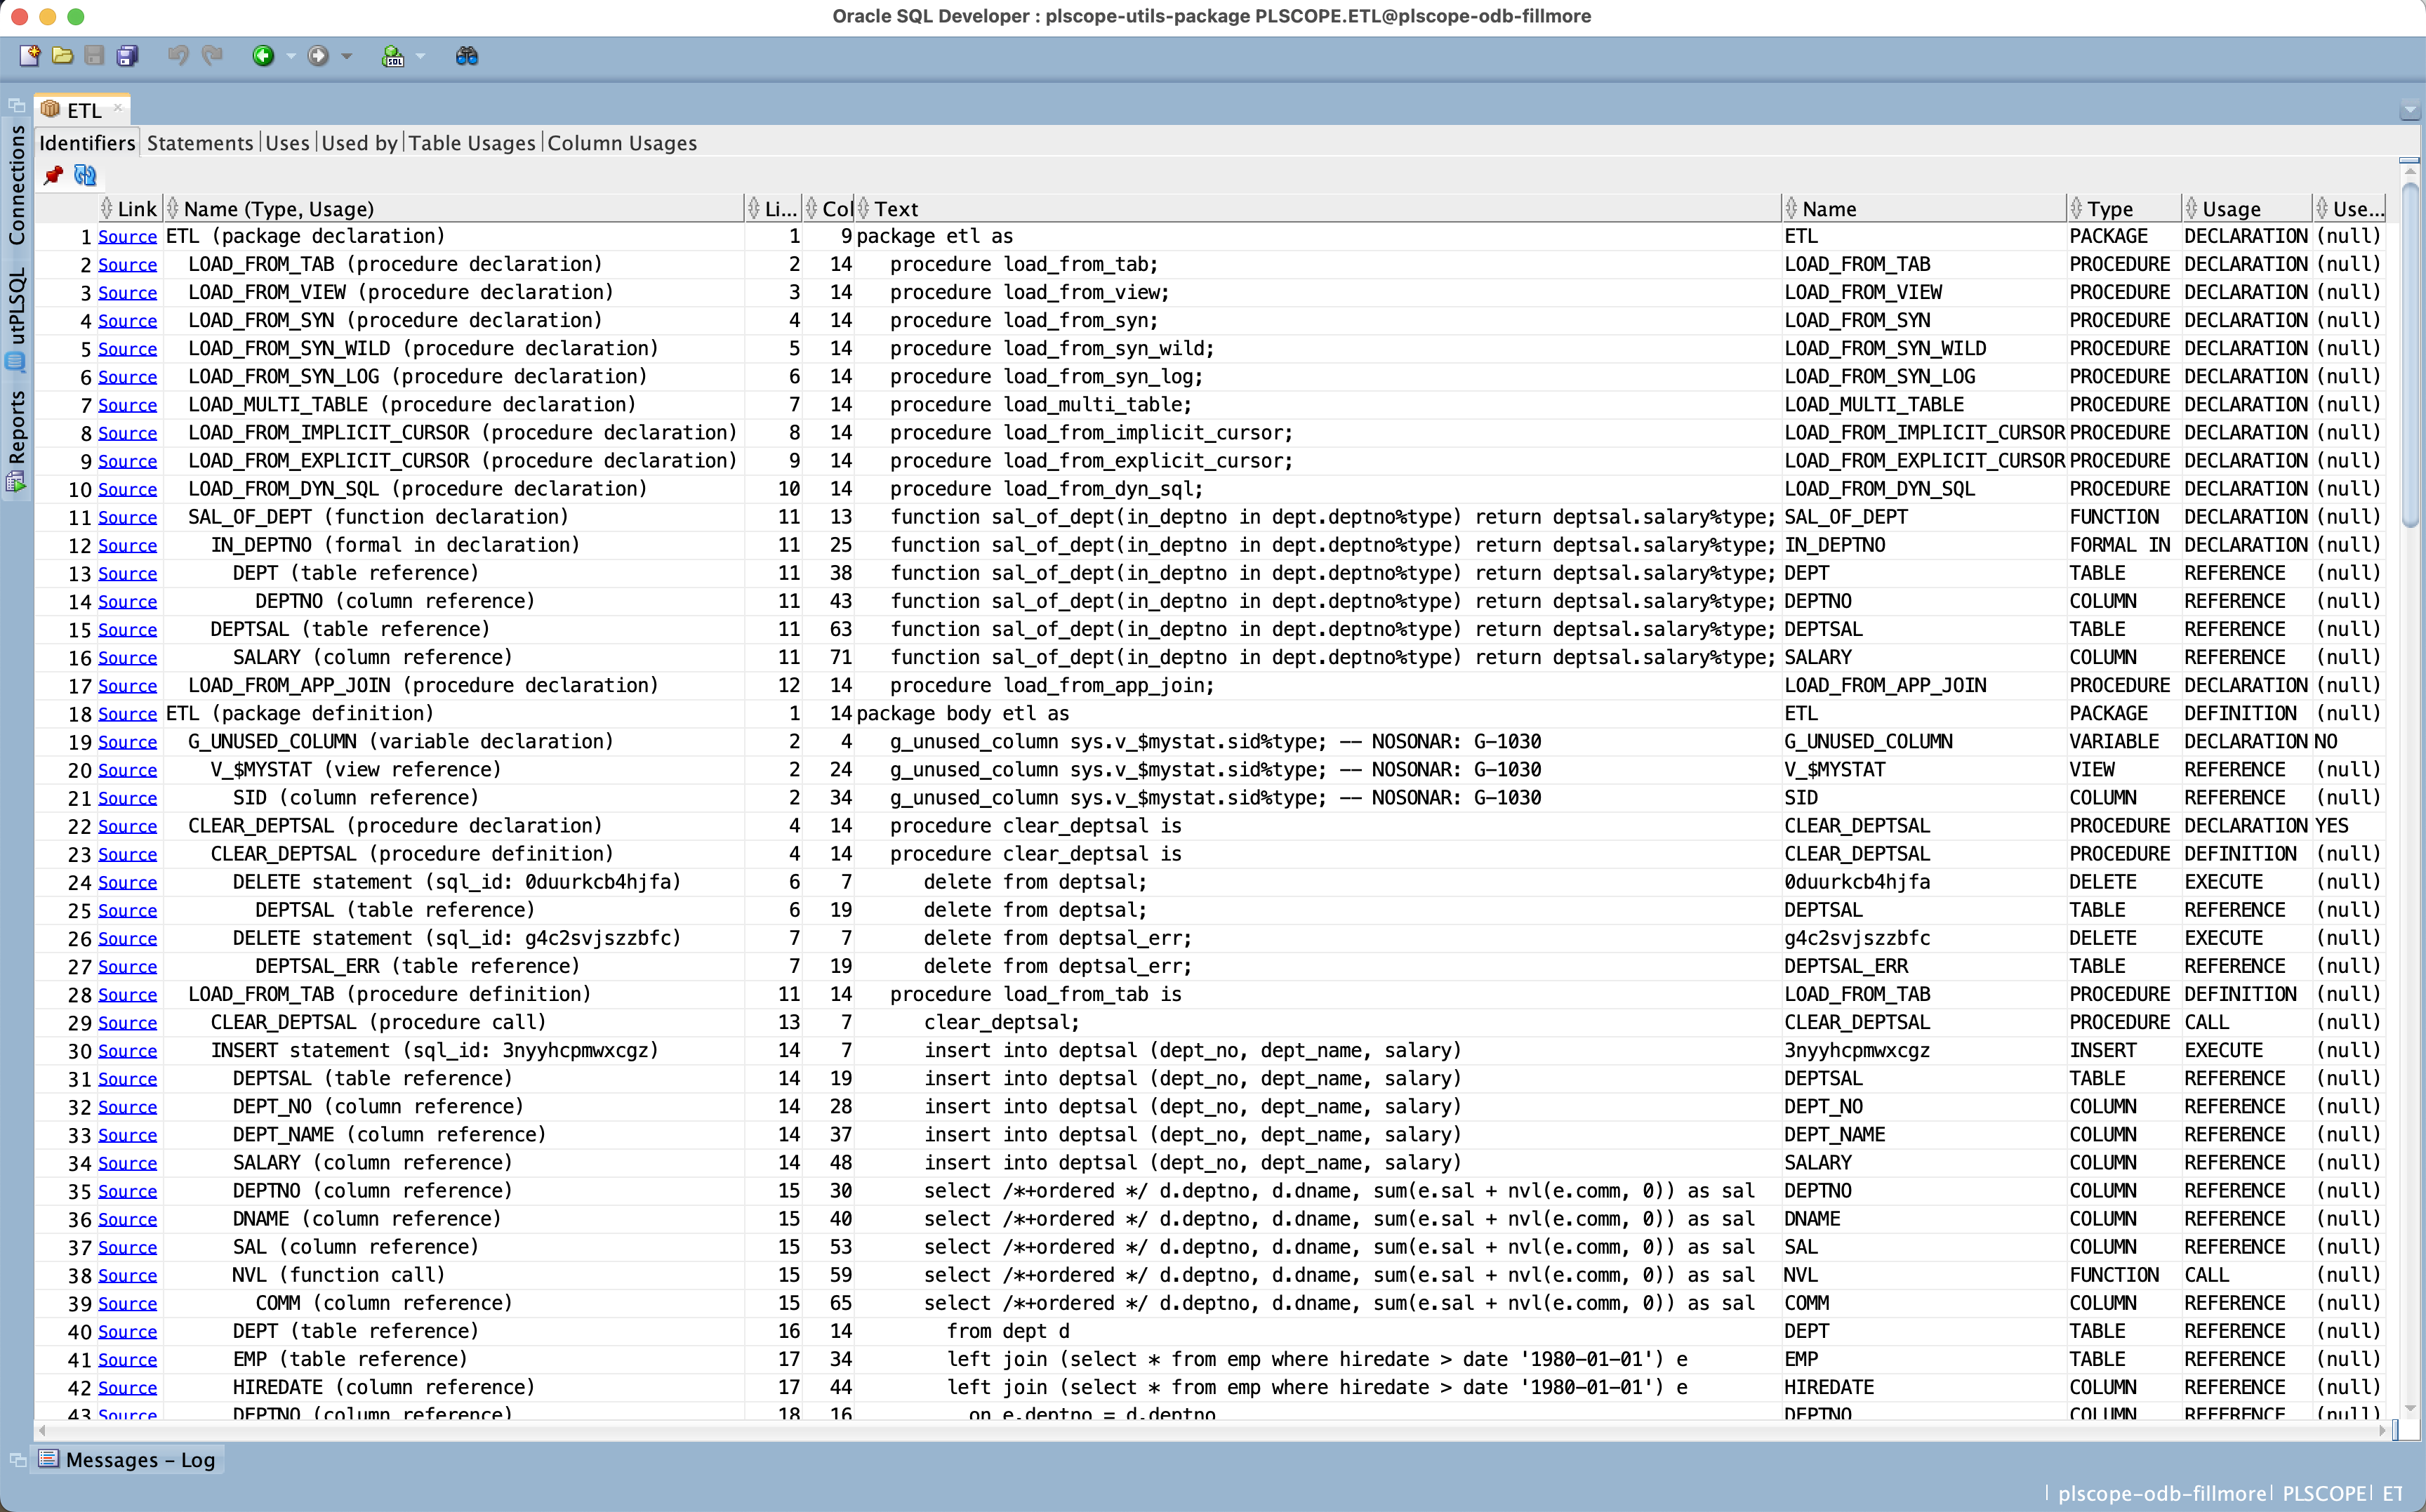This screenshot has width=2426, height=1512.
Task: Open Source link in row 38 NVL
Action: pyautogui.click(x=127, y=1276)
